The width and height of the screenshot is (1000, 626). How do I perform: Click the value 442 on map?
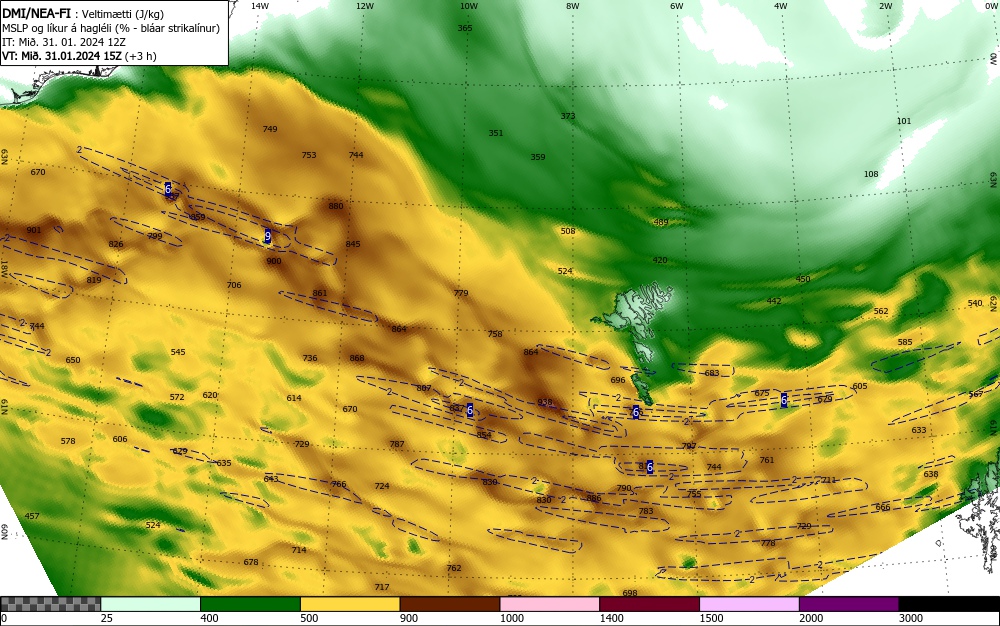pyautogui.click(x=774, y=301)
